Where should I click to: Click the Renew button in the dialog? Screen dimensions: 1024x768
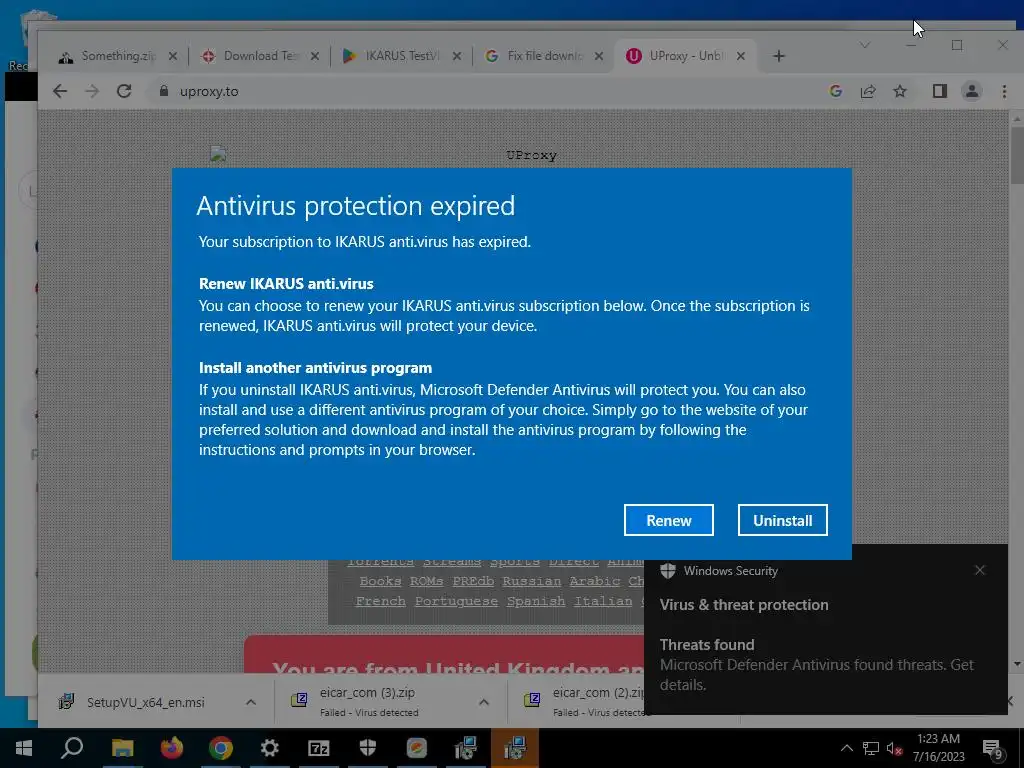pos(668,520)
